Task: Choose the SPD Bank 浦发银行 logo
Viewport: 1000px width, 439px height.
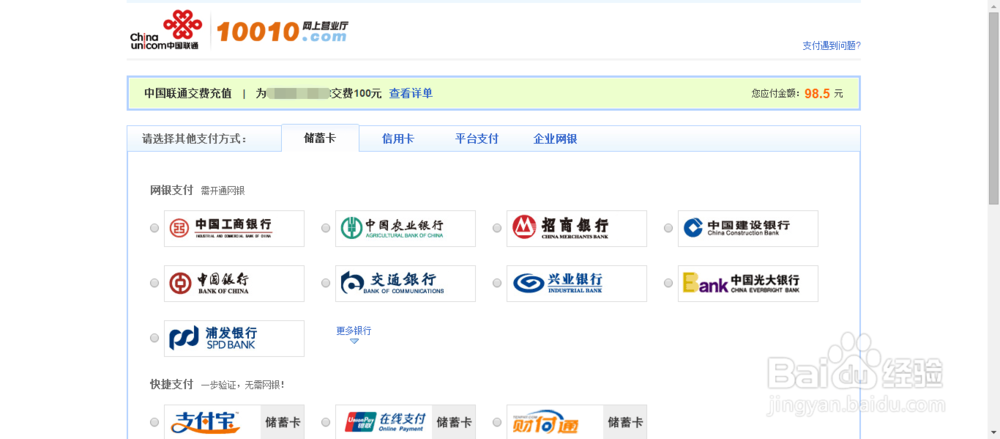Action: 234,338
